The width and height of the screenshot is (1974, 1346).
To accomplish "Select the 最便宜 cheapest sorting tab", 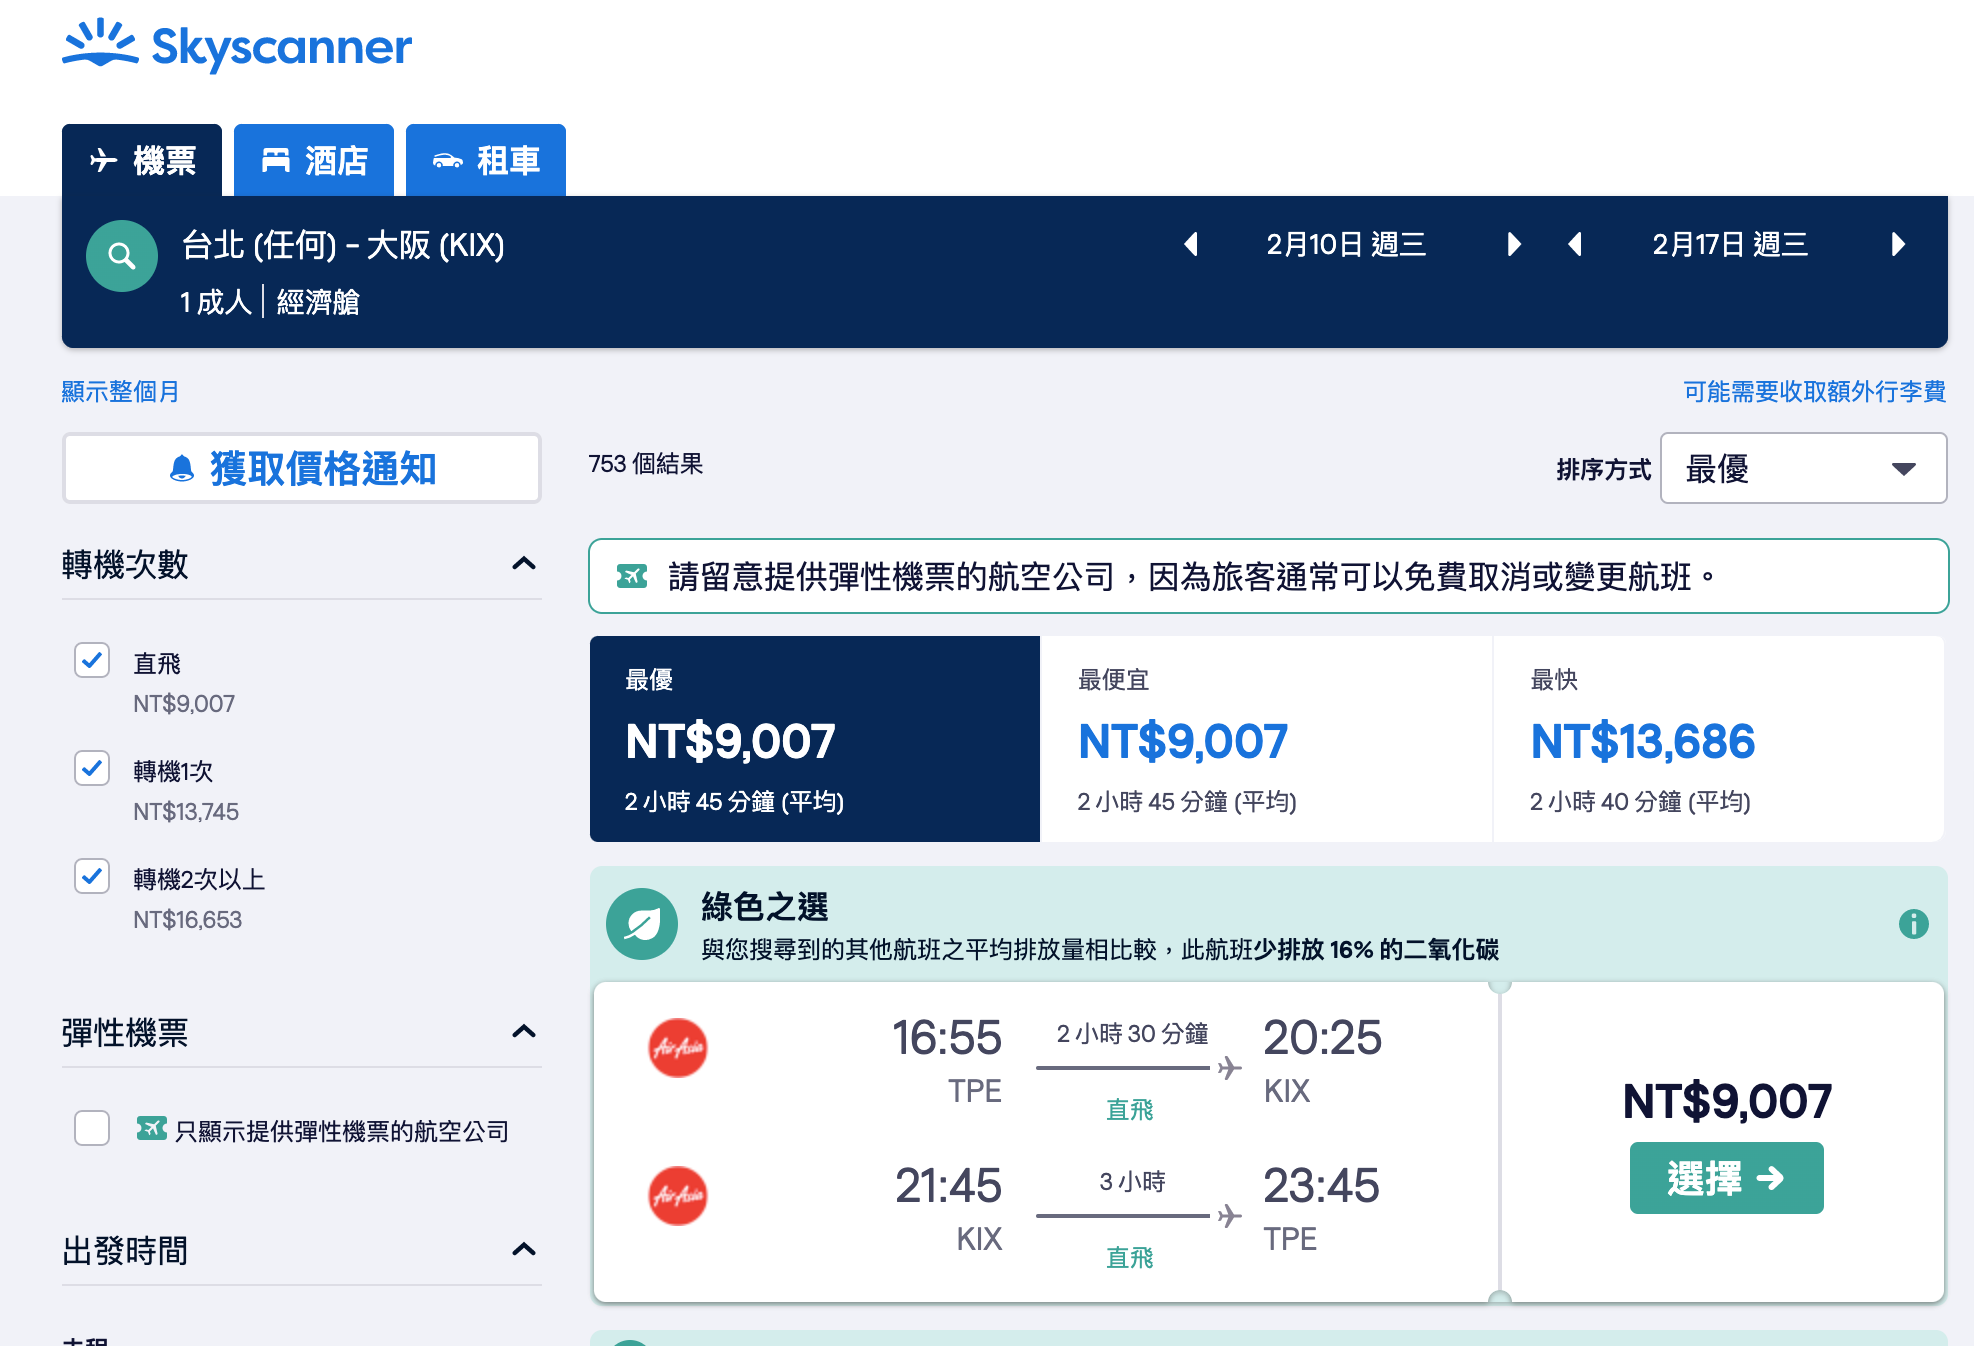I will click(1266, 739).
